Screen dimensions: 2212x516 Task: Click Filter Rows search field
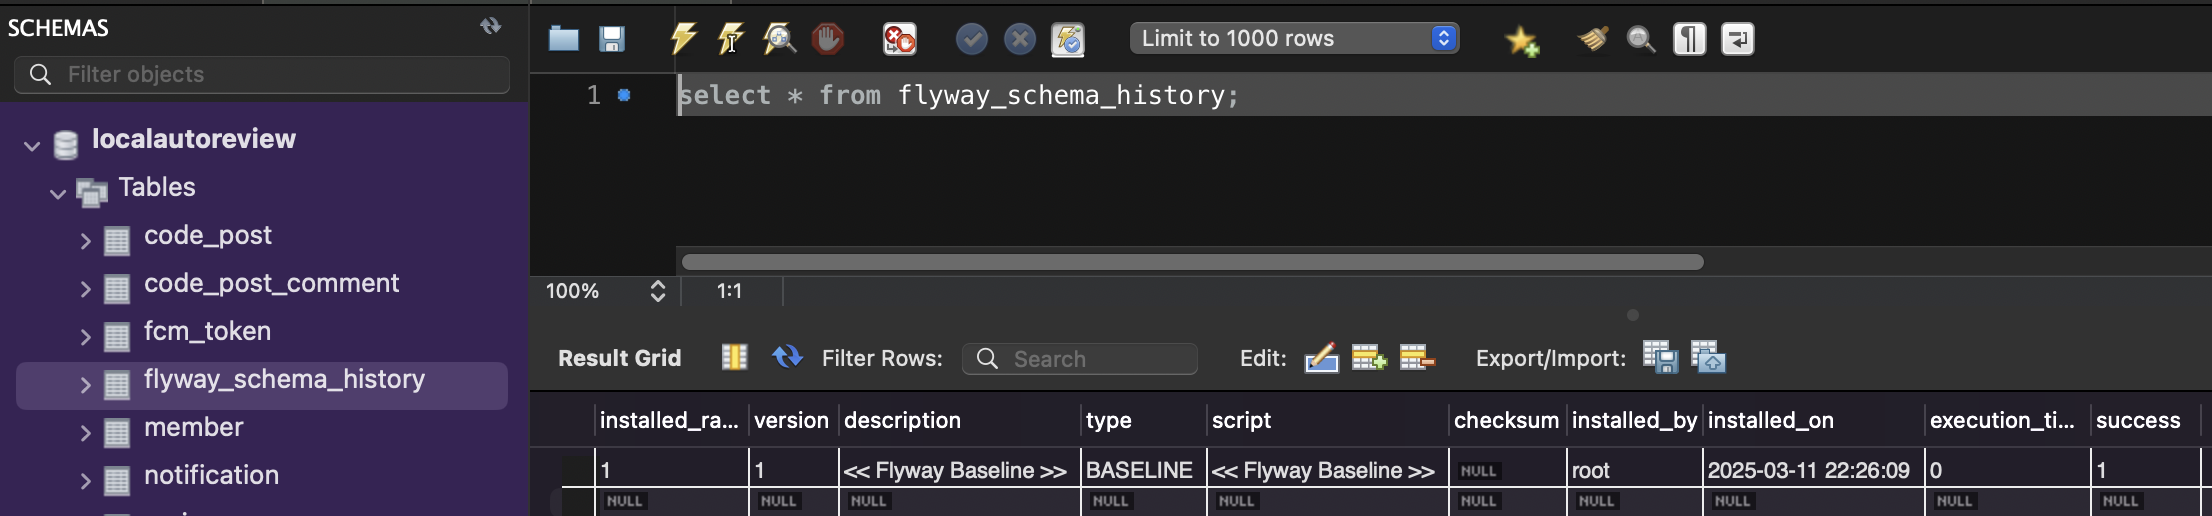click(x=1079, y=359)
